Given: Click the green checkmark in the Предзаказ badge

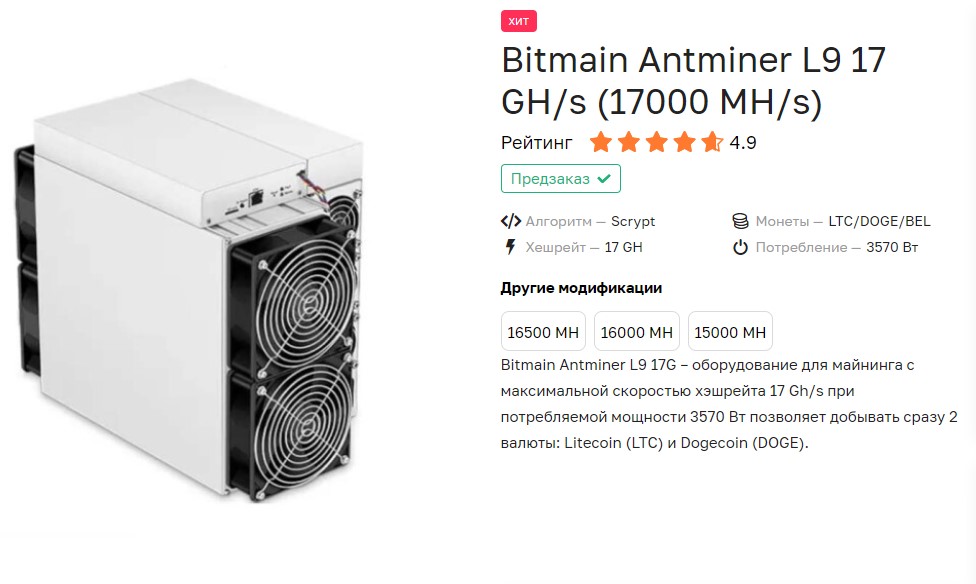Looking at the screenshot, I should [604, 178].
